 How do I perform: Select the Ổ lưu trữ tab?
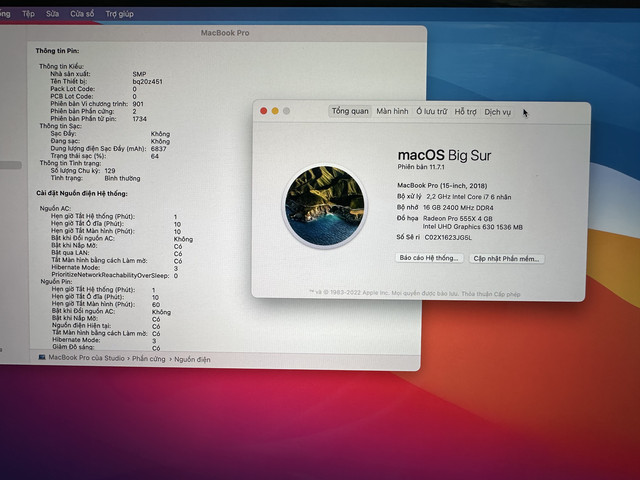[x=432, y=111]
